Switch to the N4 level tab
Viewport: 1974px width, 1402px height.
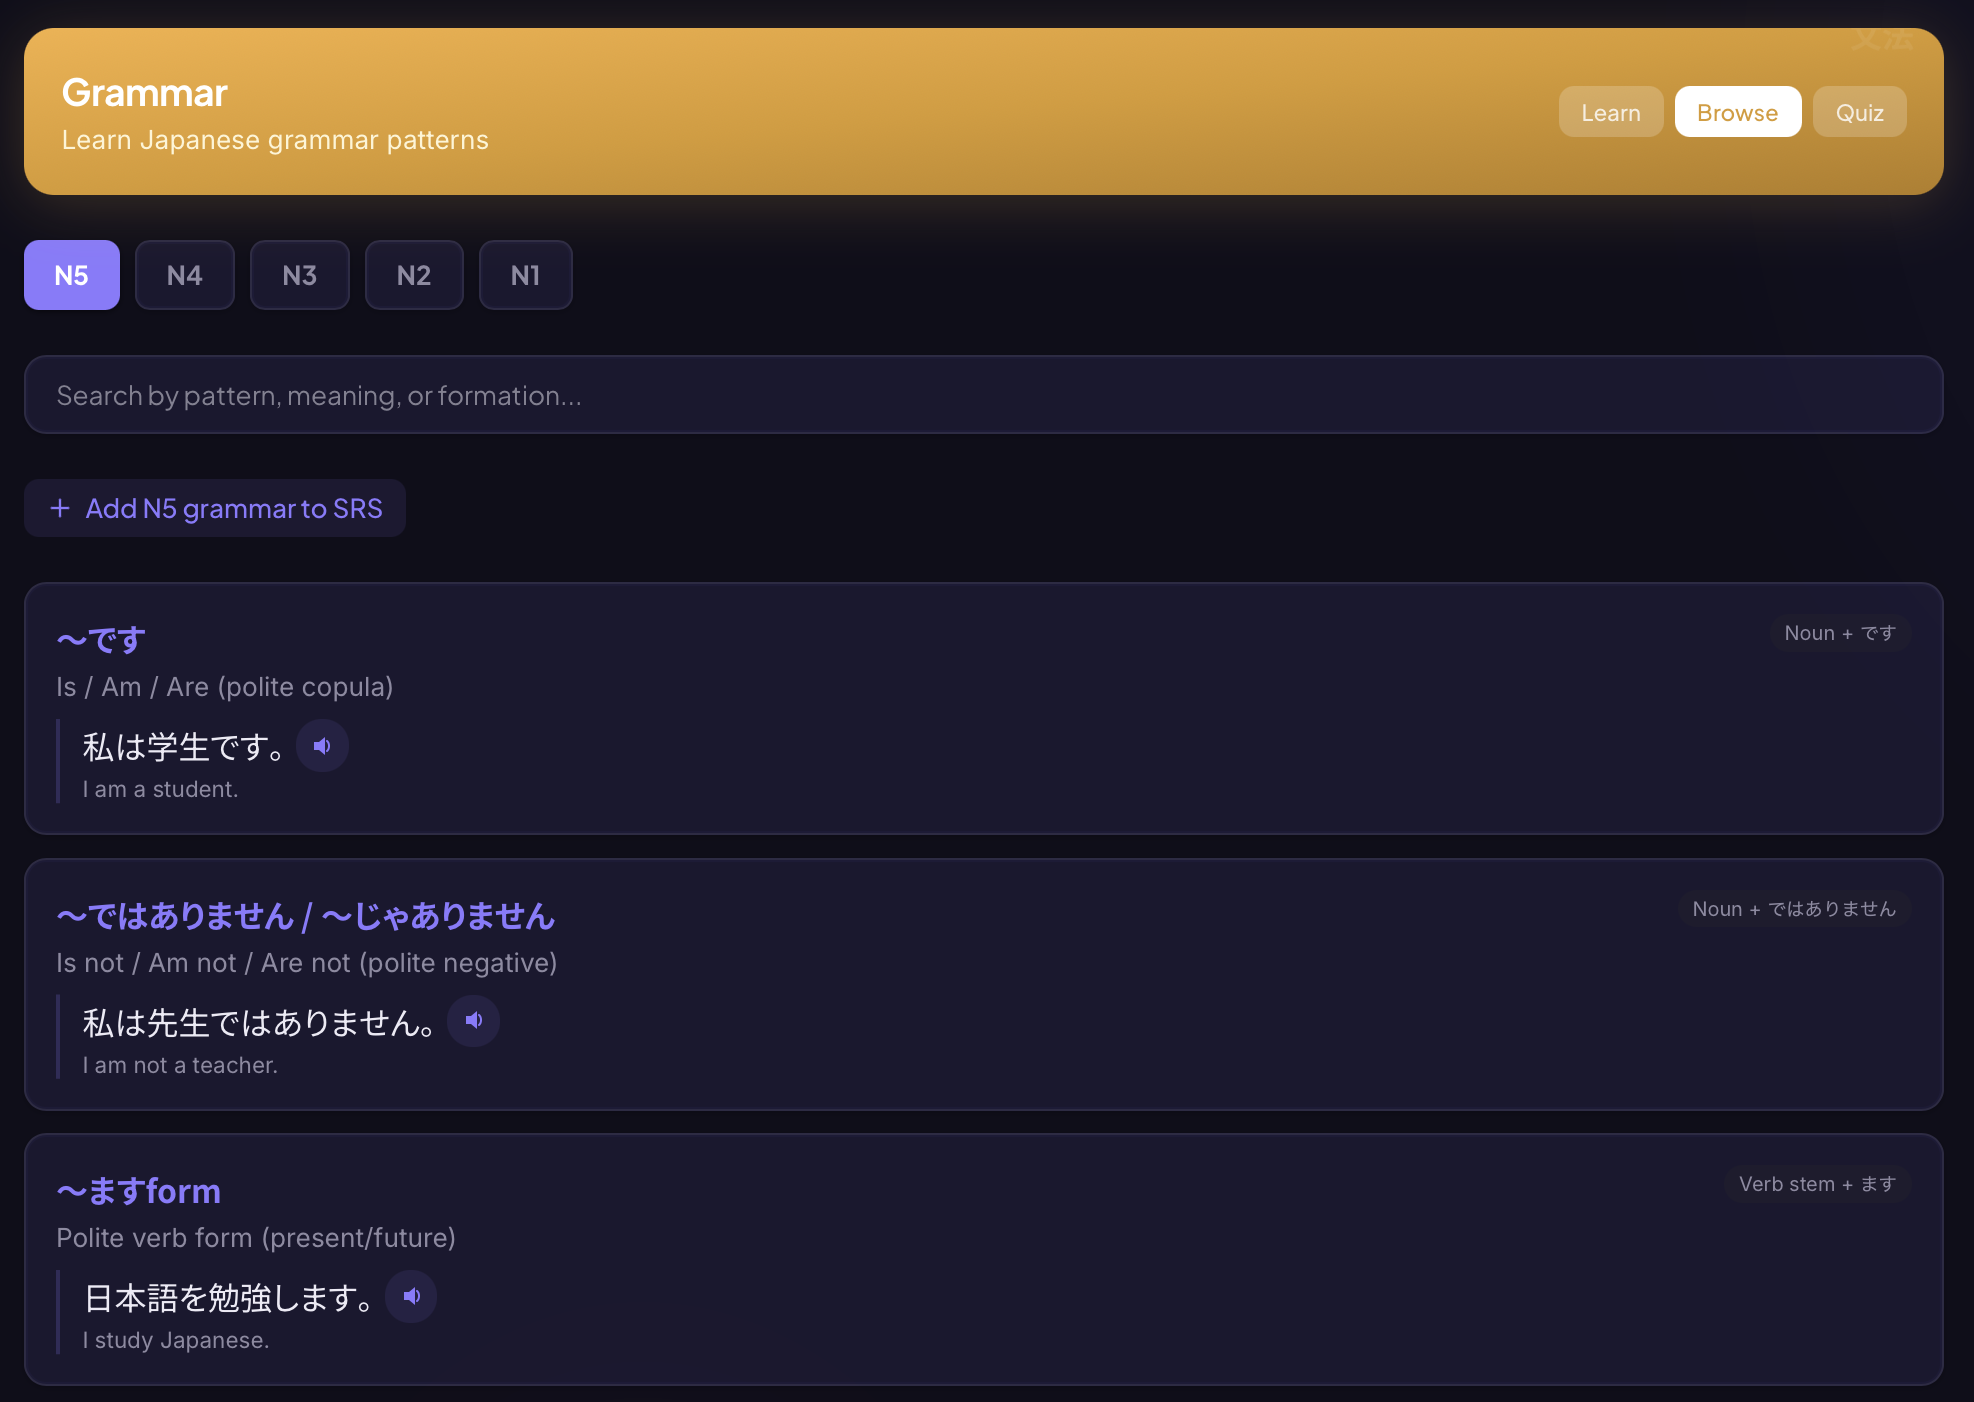tap(185, 275)
